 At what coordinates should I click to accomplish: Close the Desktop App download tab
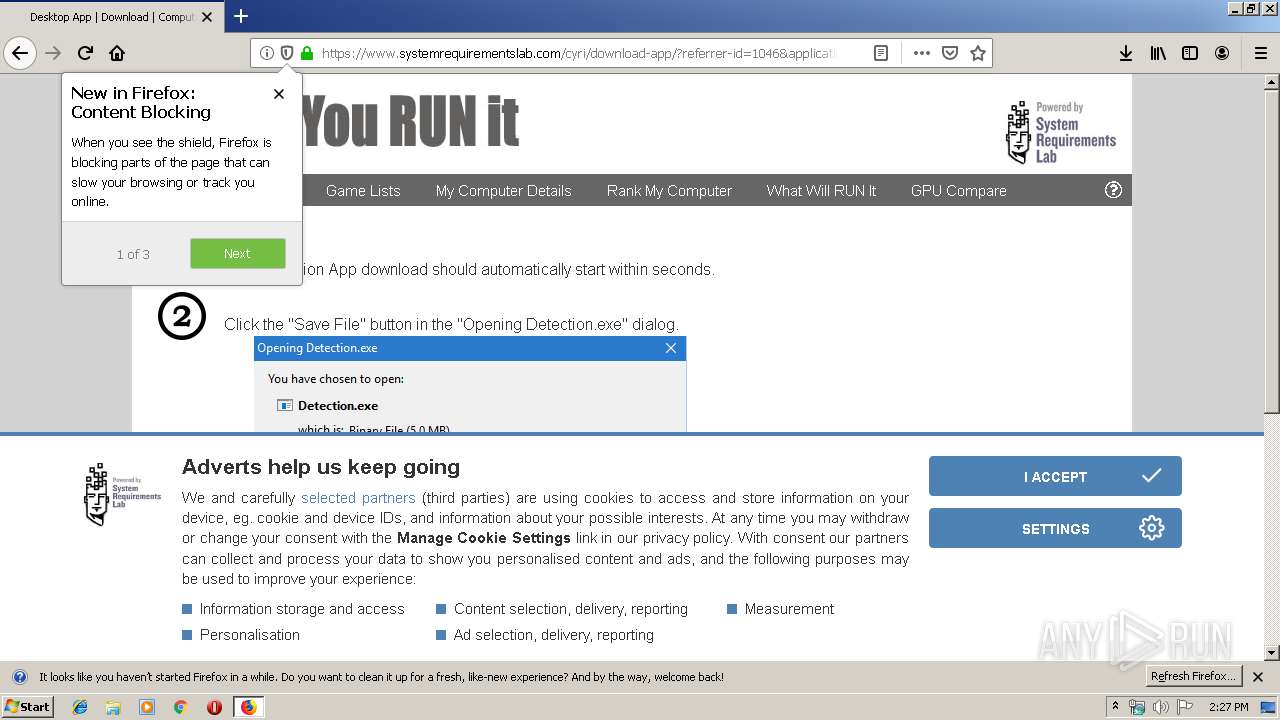[x=207, y=17]
